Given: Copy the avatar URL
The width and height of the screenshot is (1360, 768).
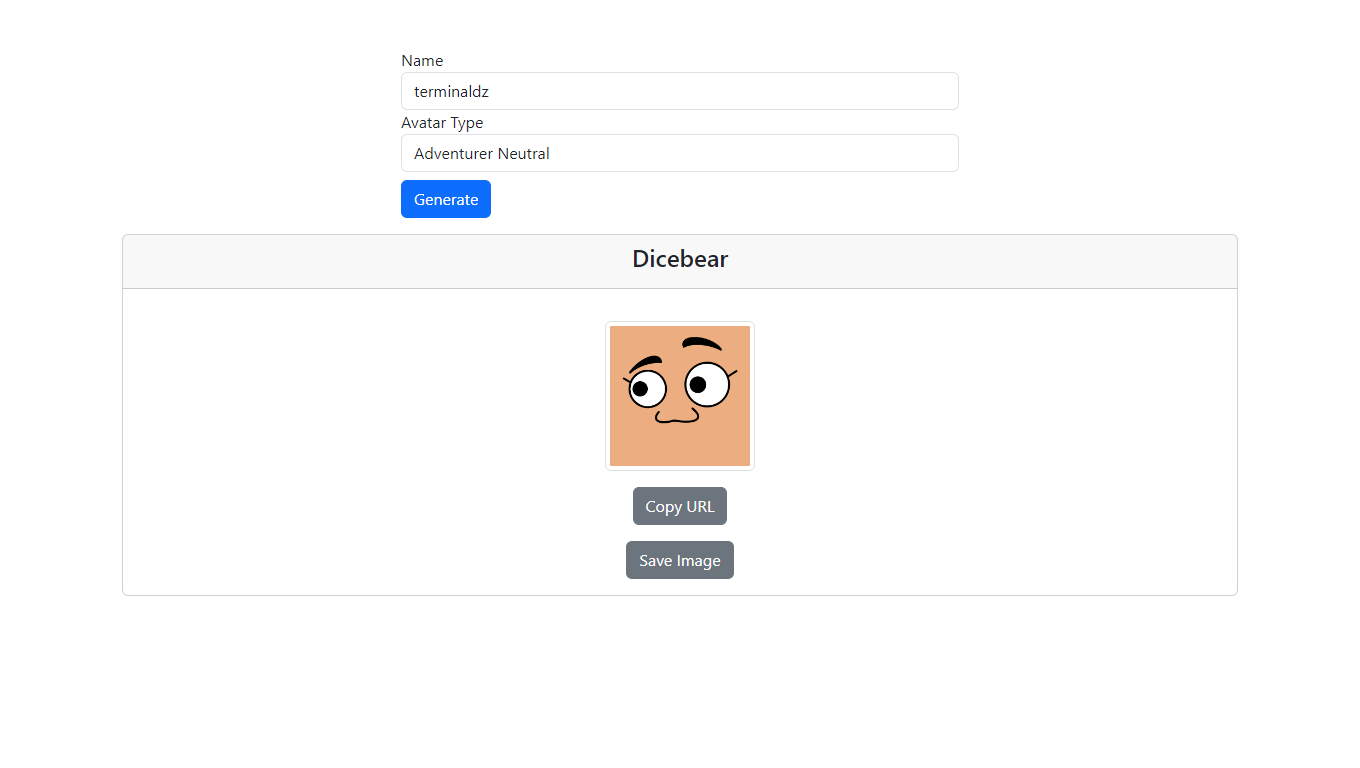Looking at the screenshot, I should (x=680, y=506).
